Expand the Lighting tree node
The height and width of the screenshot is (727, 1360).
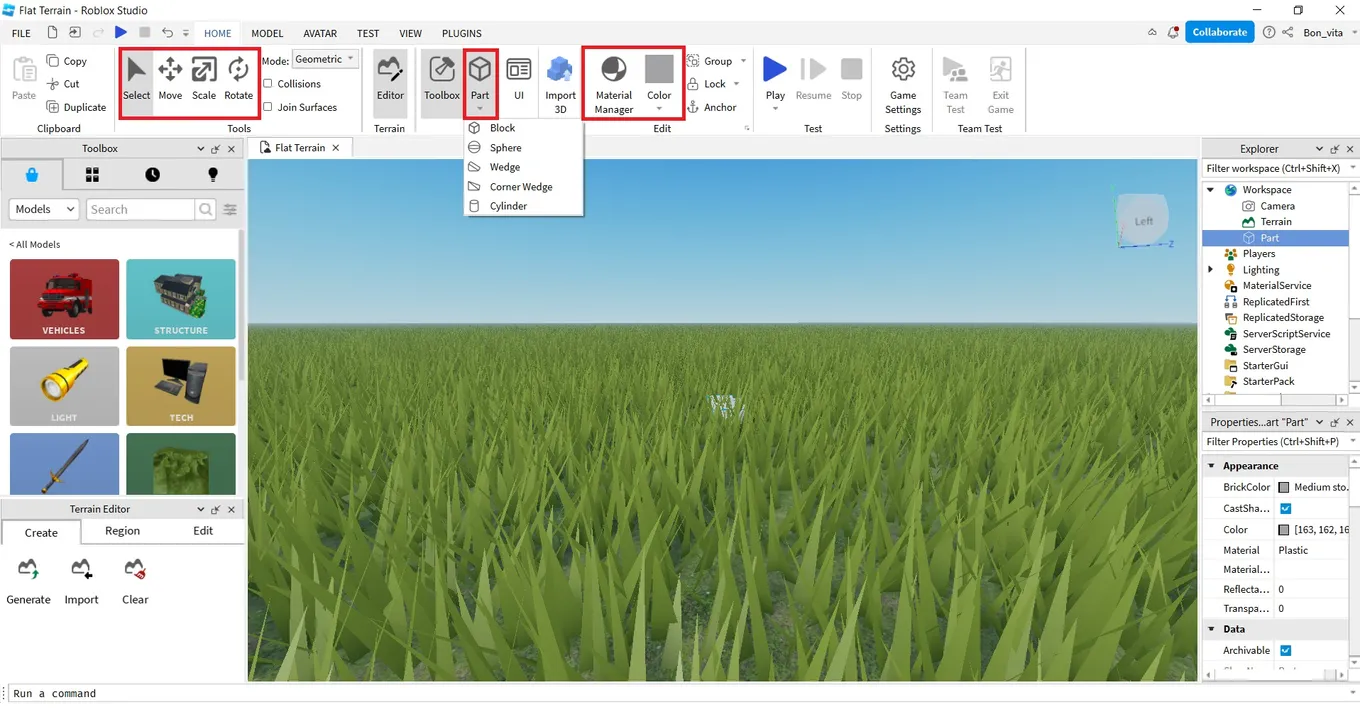(1211, 270)
